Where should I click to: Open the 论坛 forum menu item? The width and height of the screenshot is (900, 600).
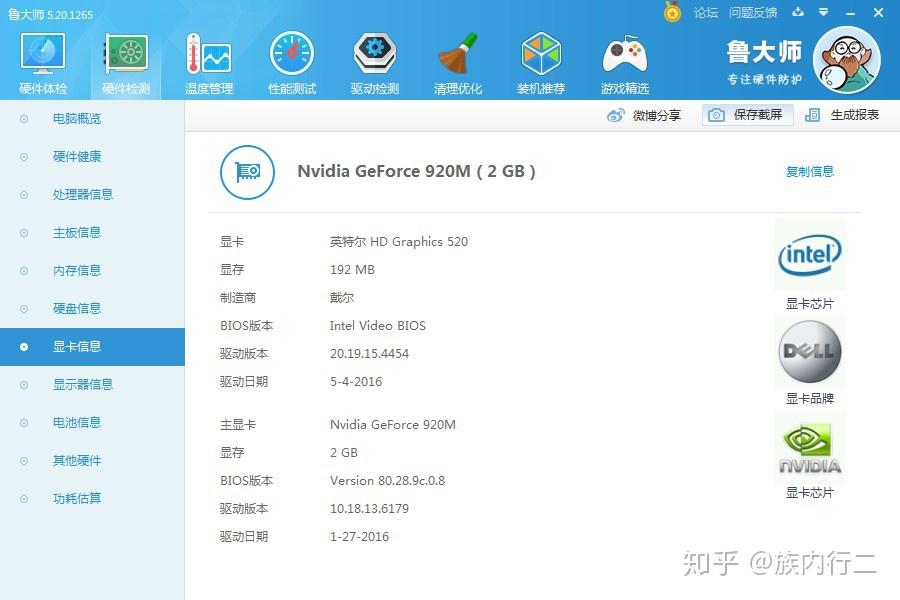(706, 13)
